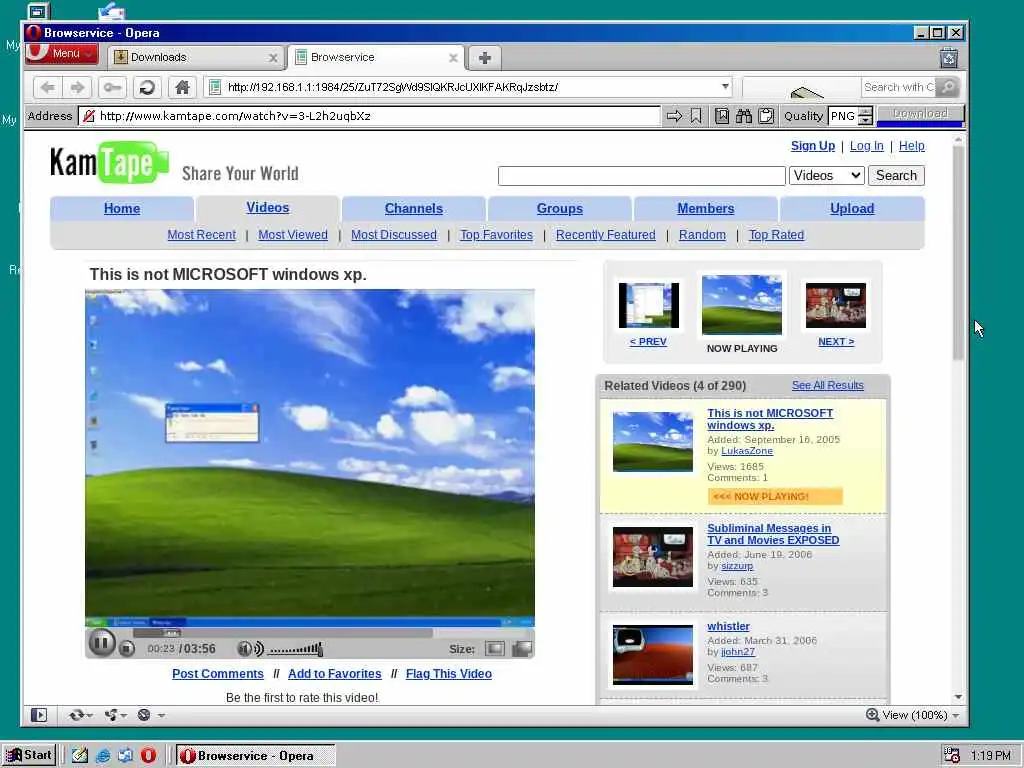The height and width of the screenshot is (768, 1024).
Task: Click the PREV video thumbnail
Action: [x=648, y=305]
